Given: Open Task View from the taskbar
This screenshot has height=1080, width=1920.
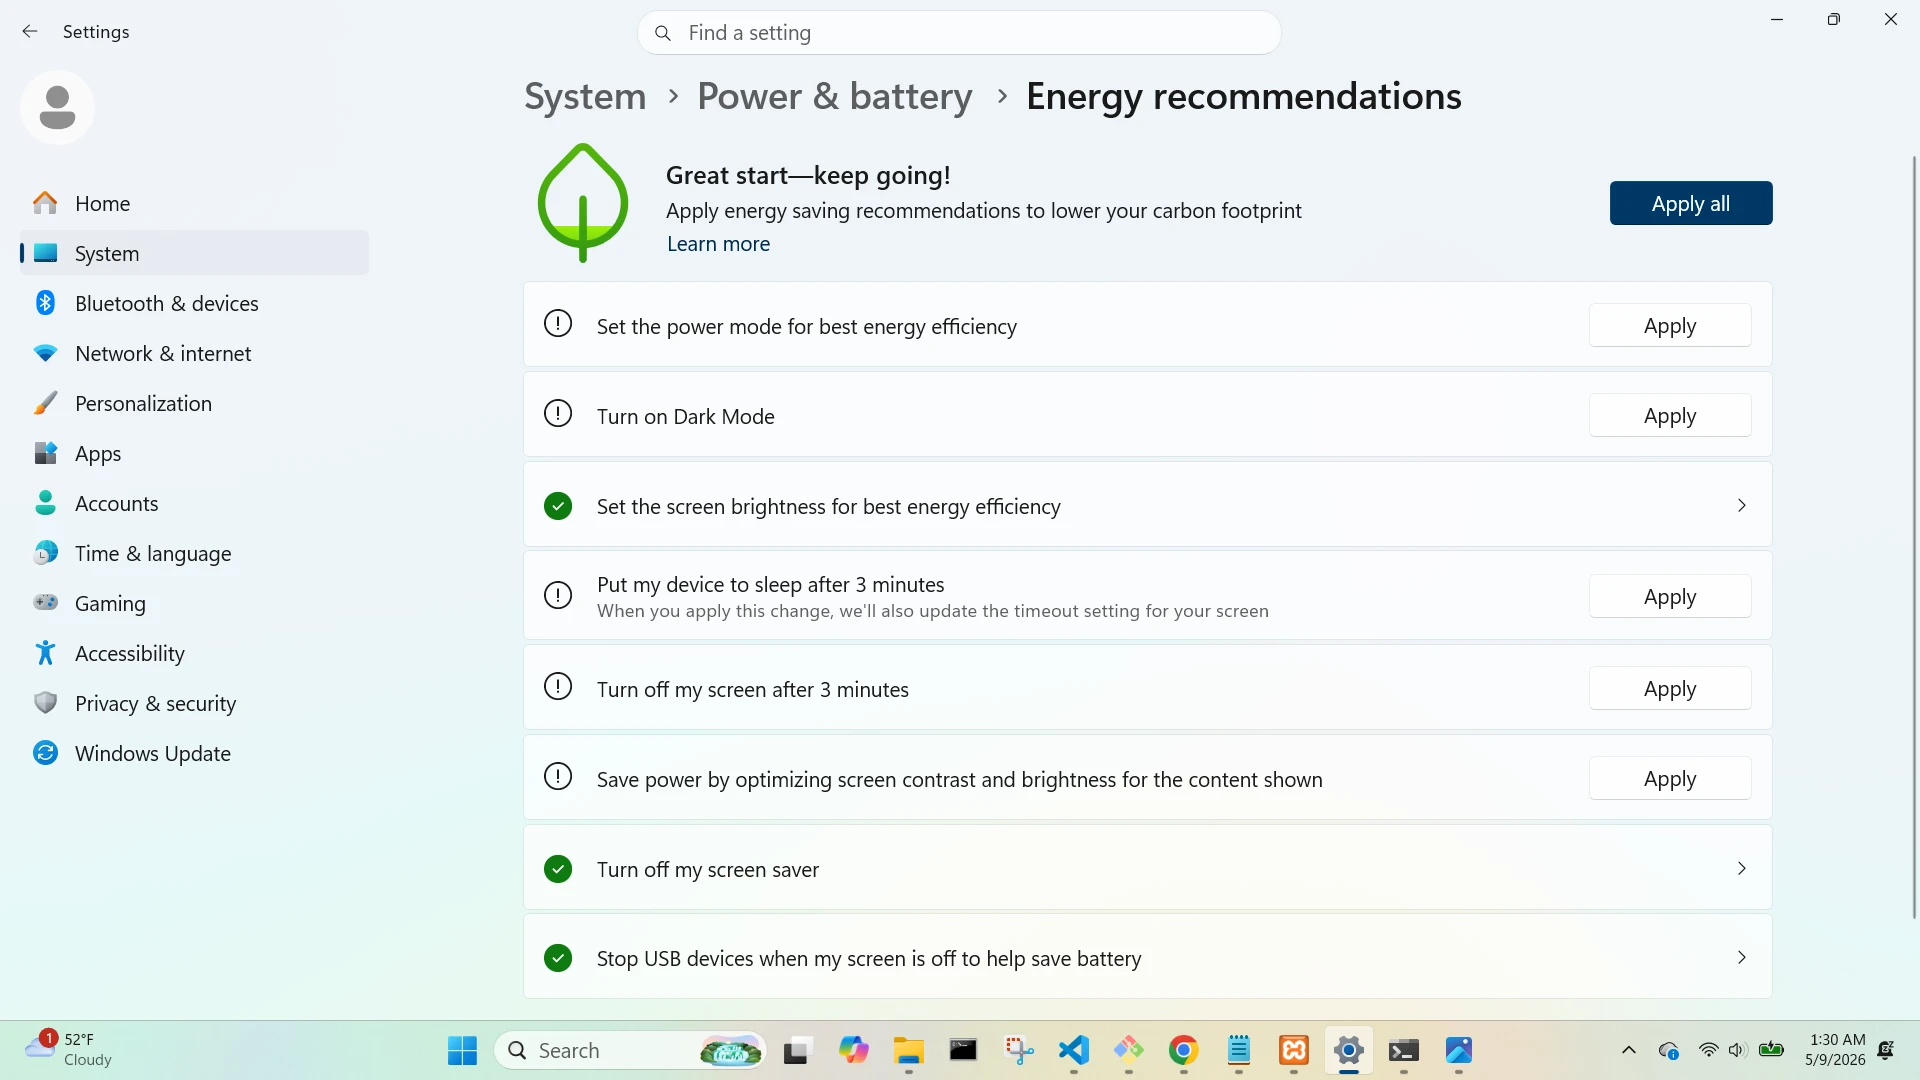Looking at the screenshot, I should 796,1051.
